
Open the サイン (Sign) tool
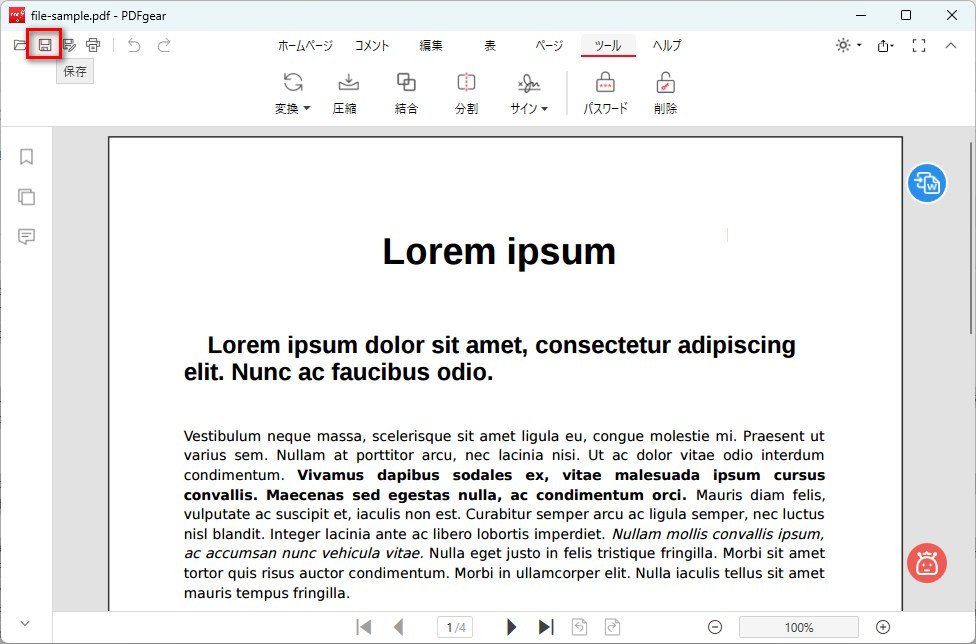coord(528,92)
